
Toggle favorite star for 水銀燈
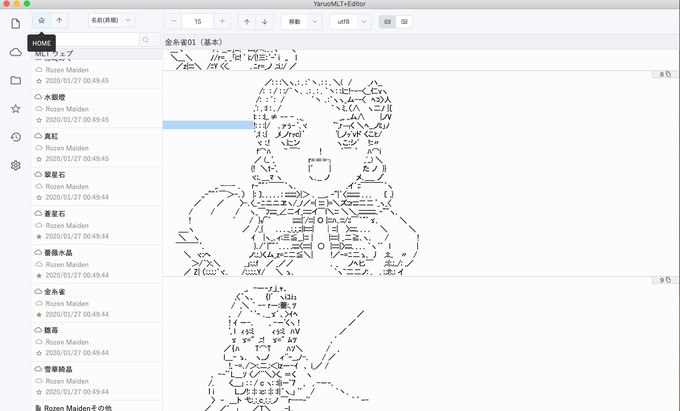(x=39, y=120)
